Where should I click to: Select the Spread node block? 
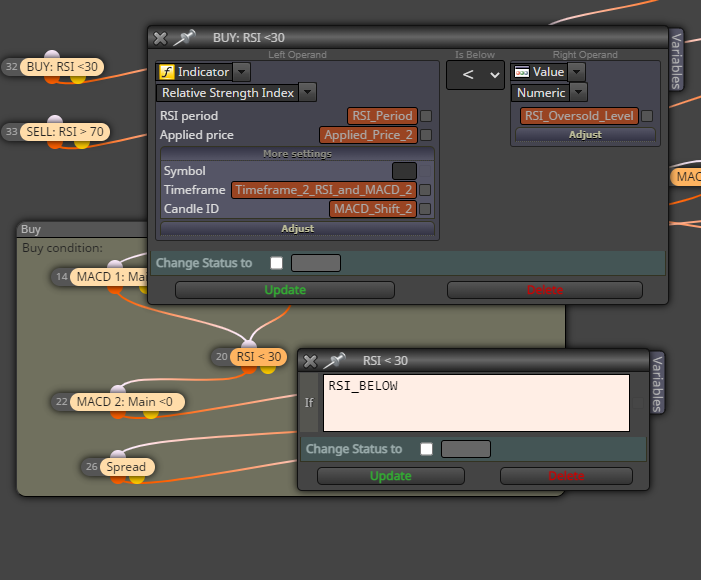(x=126, y=467)
